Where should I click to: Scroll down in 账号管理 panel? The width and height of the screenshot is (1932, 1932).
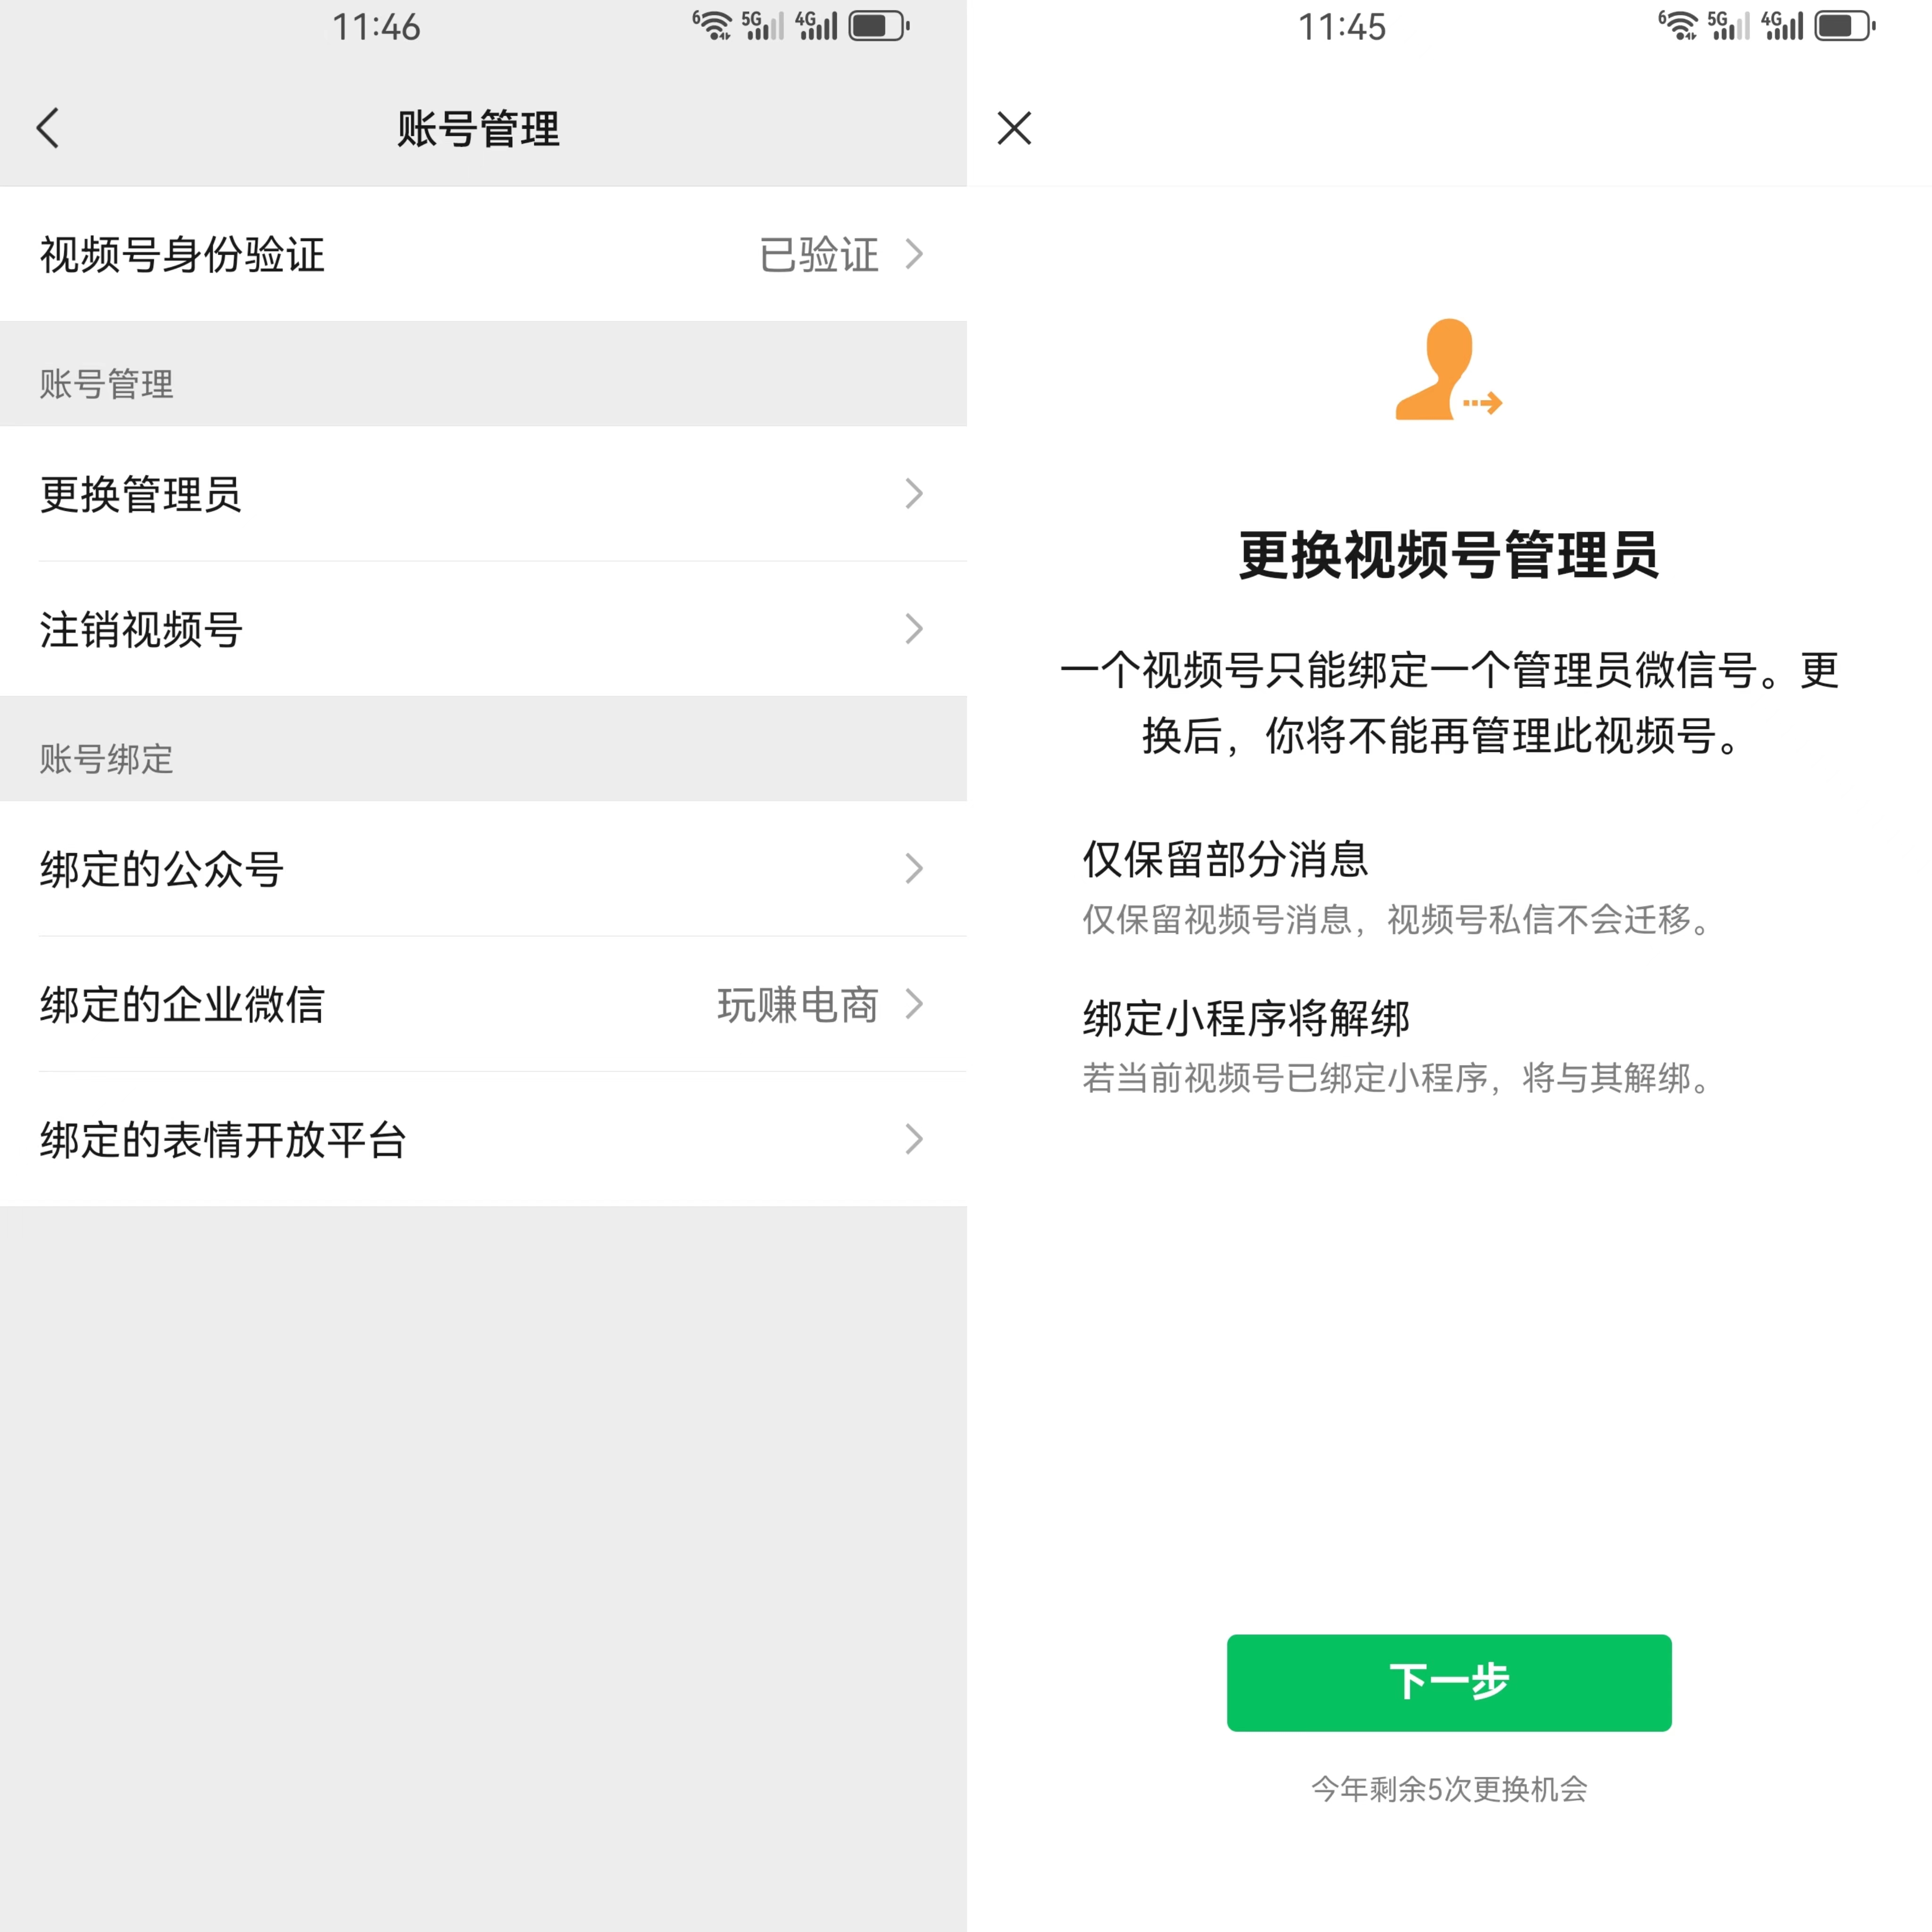(483, 1416)
